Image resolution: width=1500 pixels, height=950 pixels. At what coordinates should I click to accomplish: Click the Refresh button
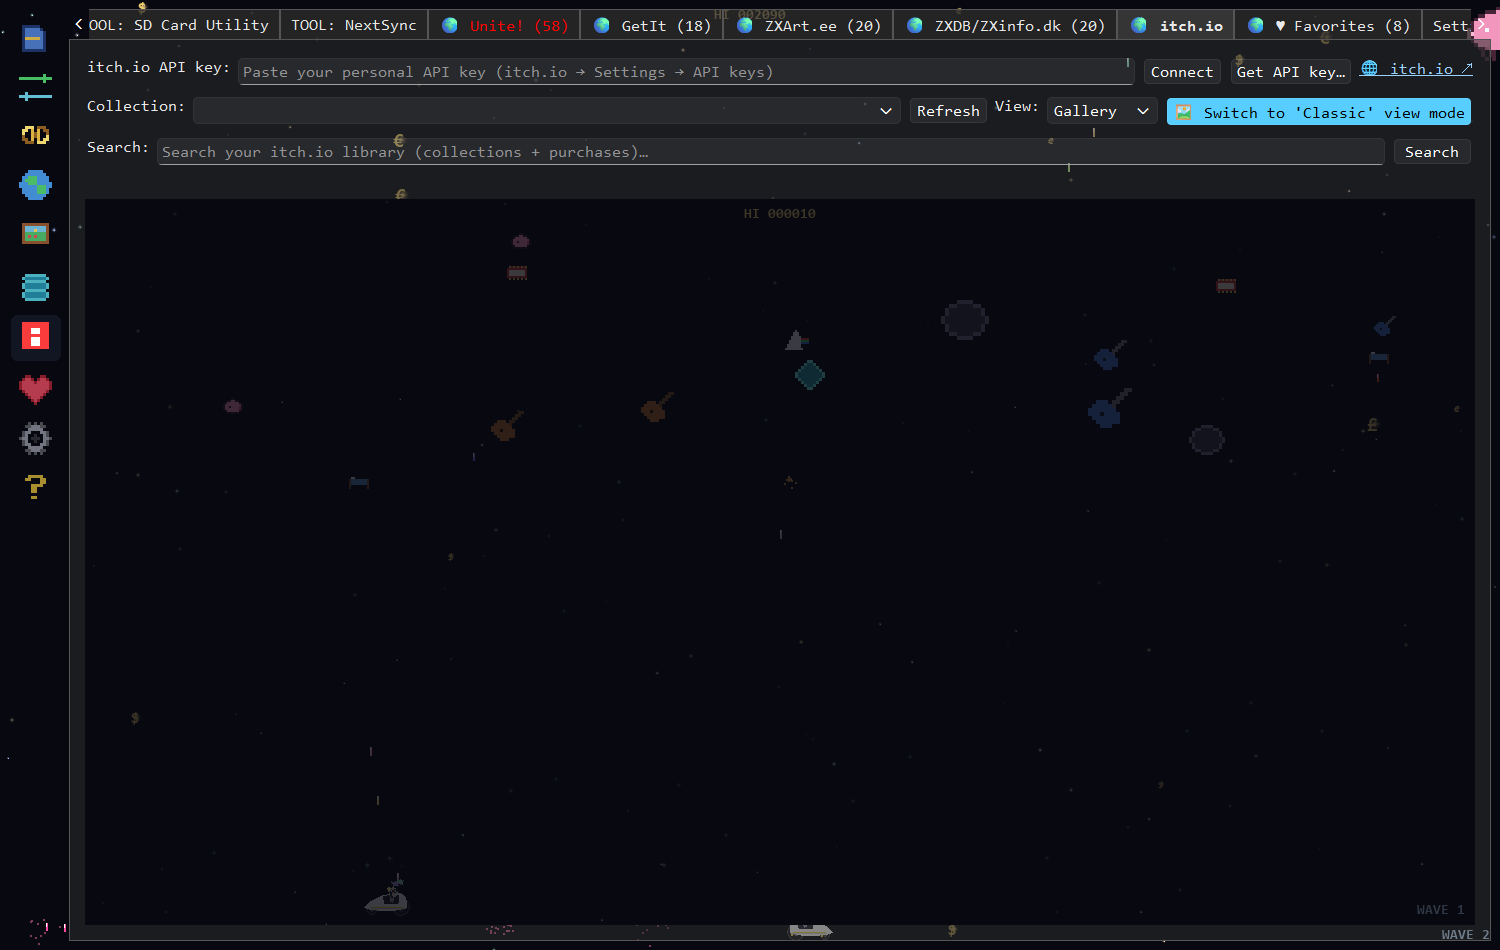pos(948,111)
